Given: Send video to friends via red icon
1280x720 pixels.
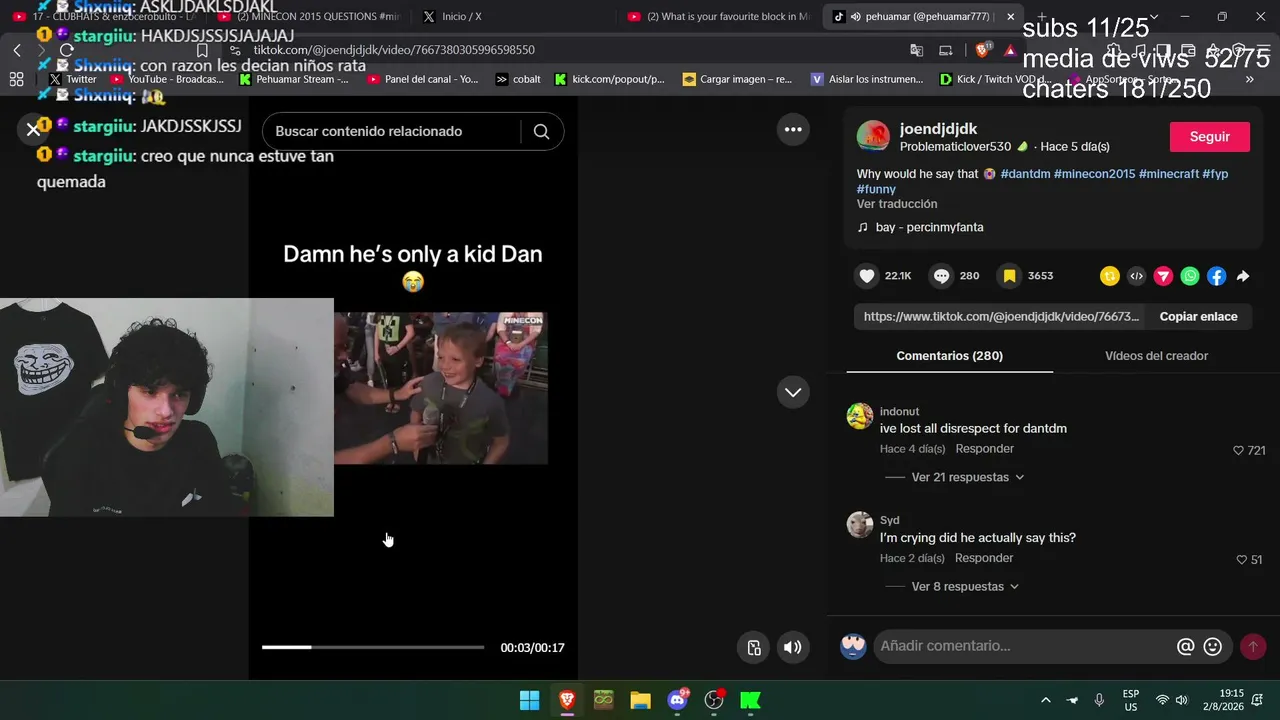Looking at the screenshot, I should pos(1163,276).
